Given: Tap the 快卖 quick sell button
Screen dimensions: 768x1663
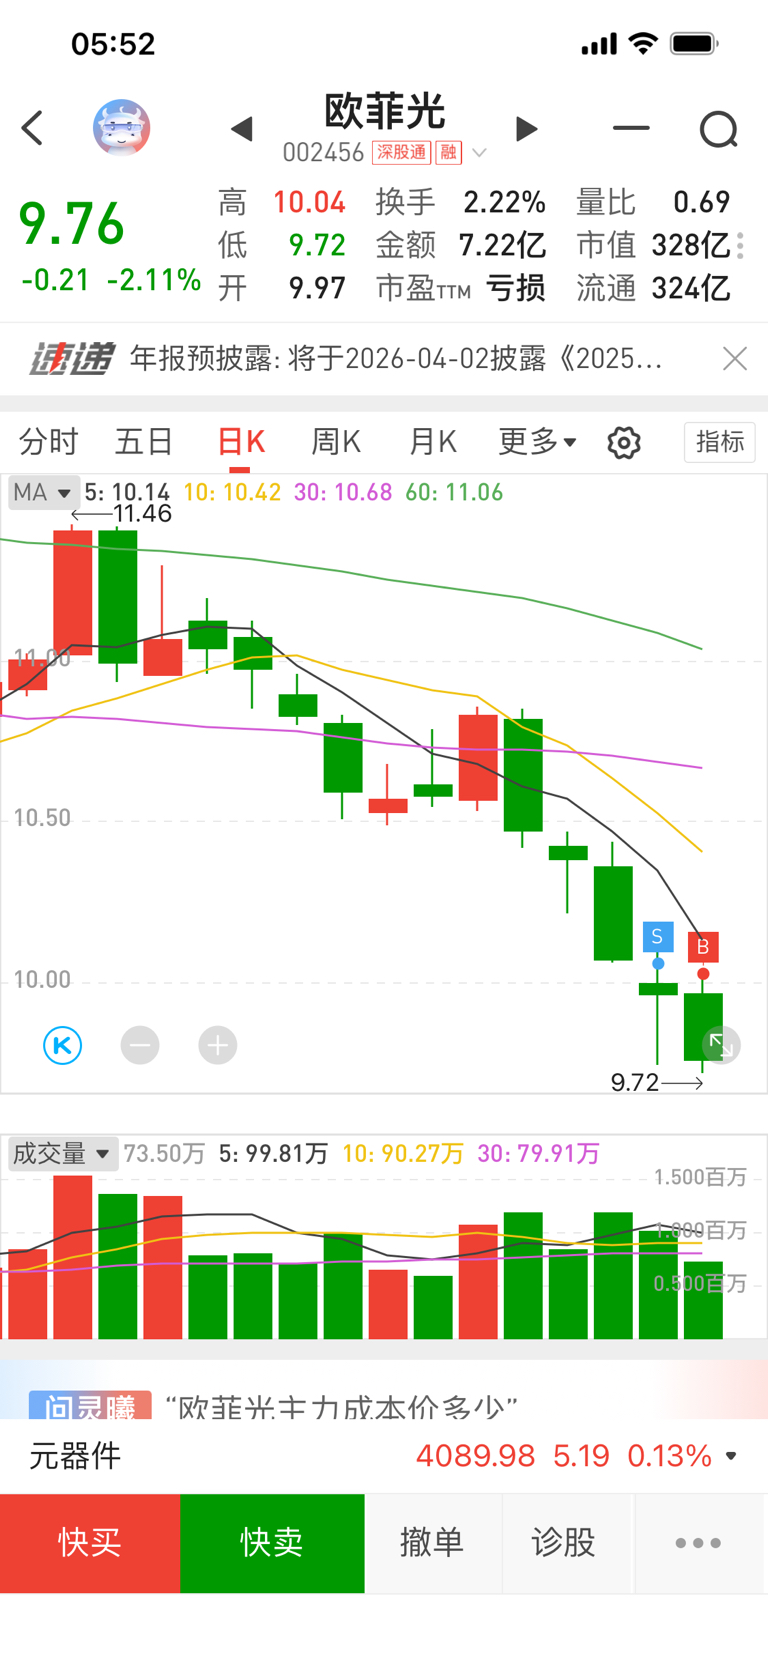Looking at the screenshot, I should tap(272, 1543).
